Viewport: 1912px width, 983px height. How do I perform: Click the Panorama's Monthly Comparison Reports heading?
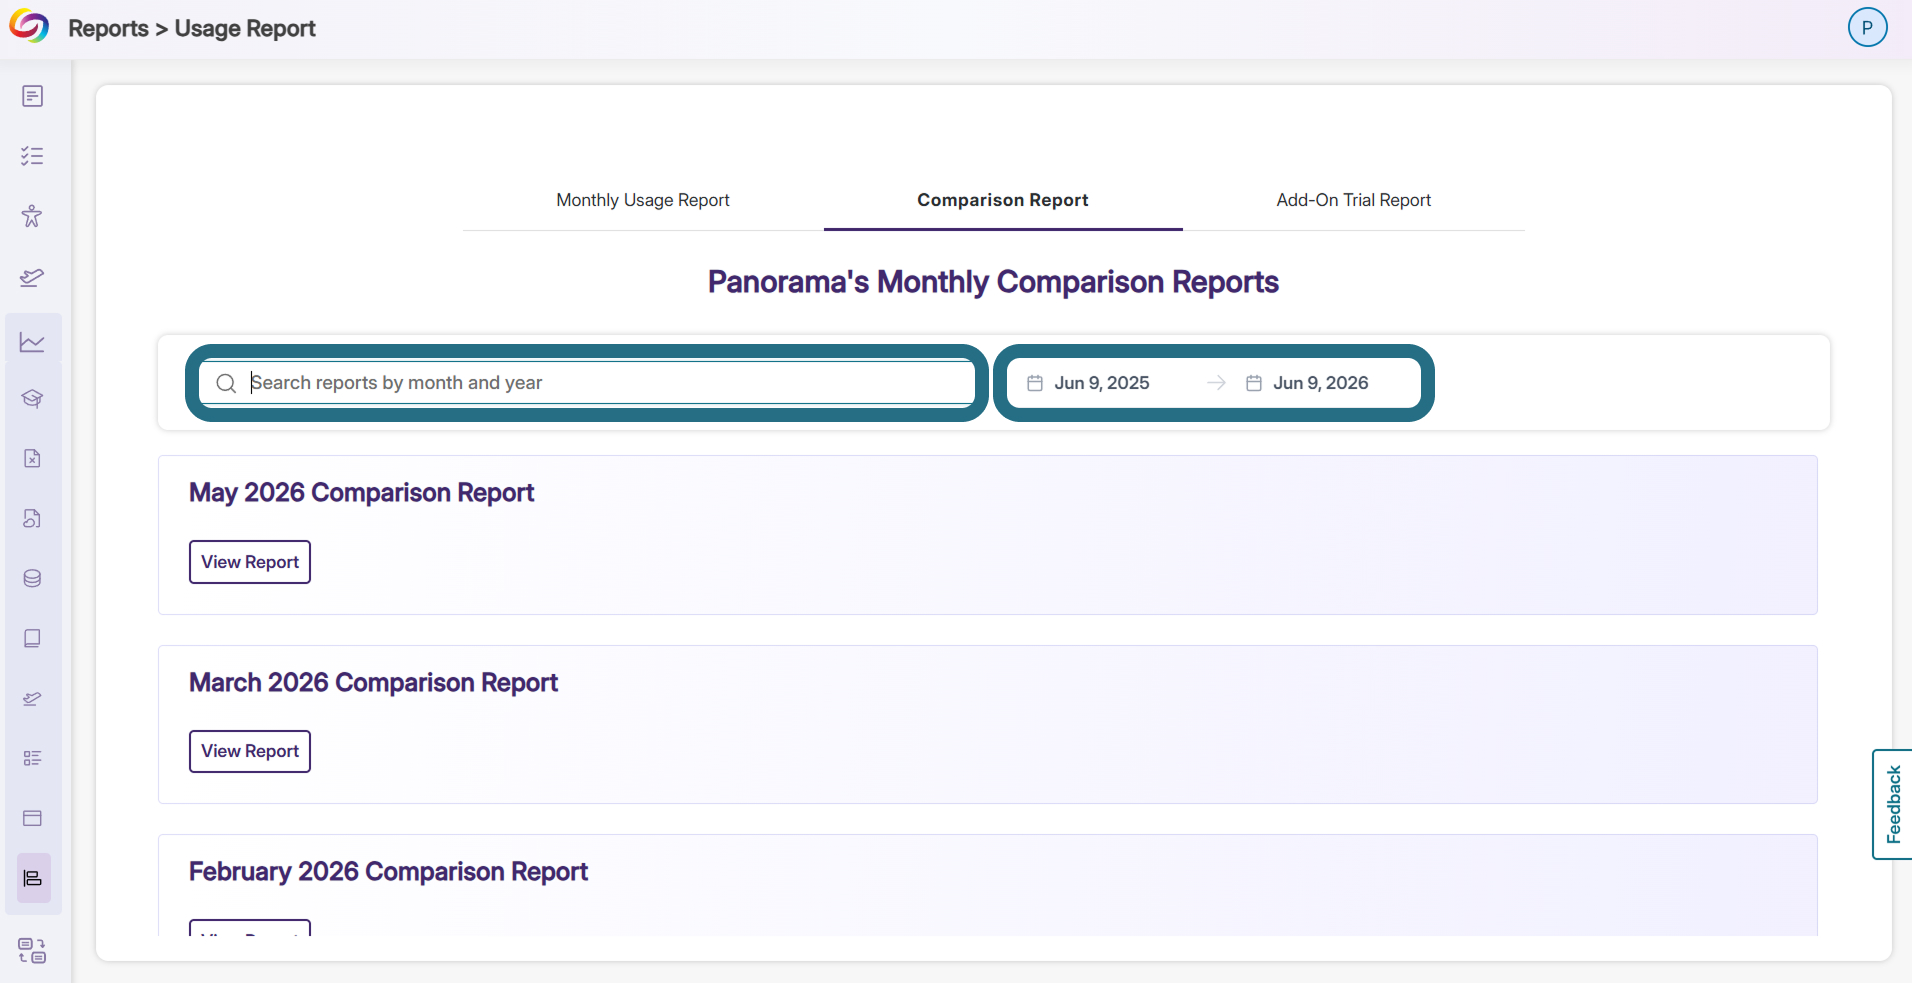tap(993, 282)
